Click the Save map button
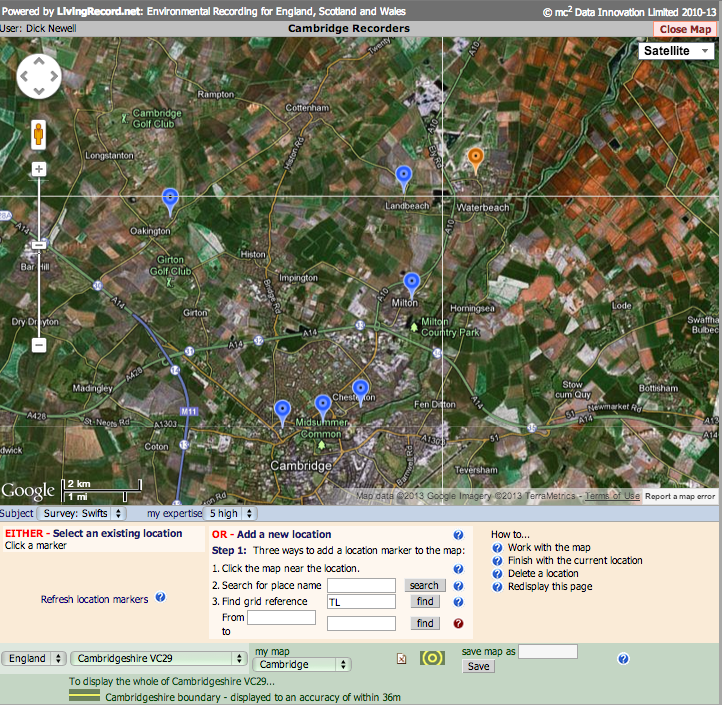 click(478, 666)
